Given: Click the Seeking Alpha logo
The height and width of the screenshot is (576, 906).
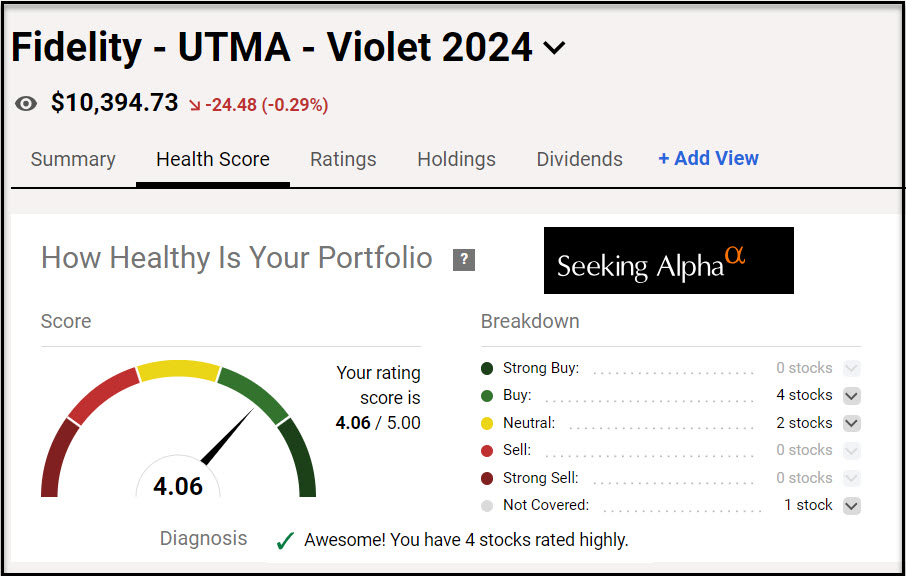Looking at the screenshot, I should coord(668,261).
